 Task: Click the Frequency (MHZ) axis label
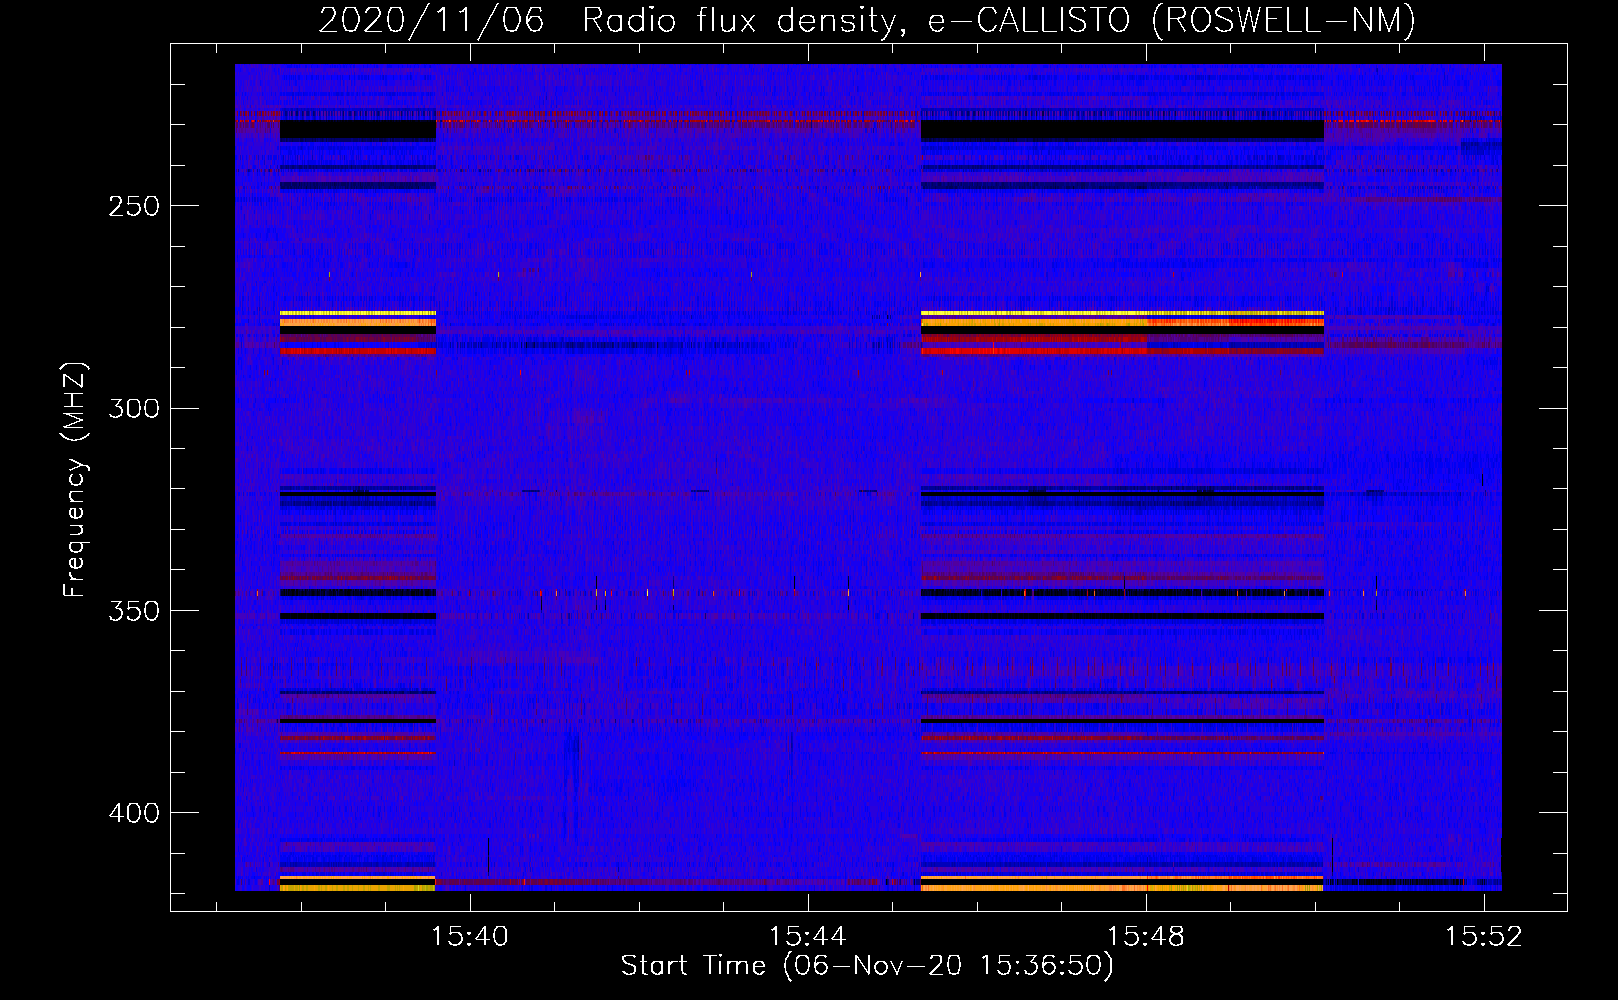pyautogui.click(x=75, y=479)
